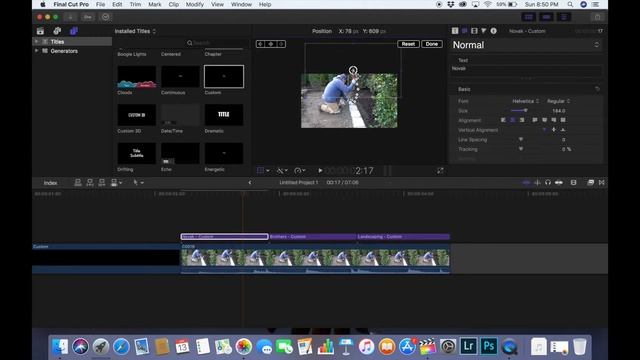The width and height of the screenshot is (640, 360).
Task: Click append clip icon in timeline toolbar
Action: (102, 182)
